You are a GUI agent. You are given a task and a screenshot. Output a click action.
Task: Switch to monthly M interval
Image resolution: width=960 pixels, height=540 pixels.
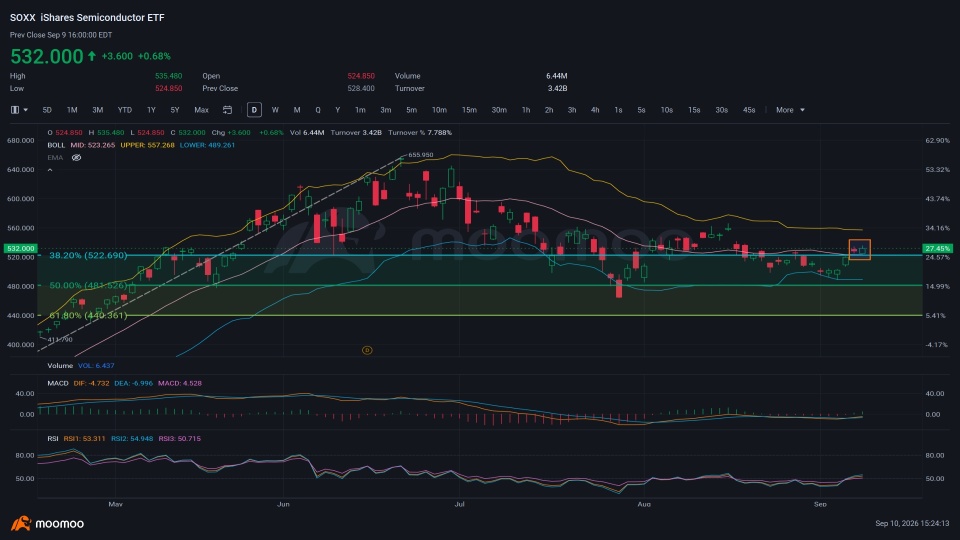pos(297,110)
